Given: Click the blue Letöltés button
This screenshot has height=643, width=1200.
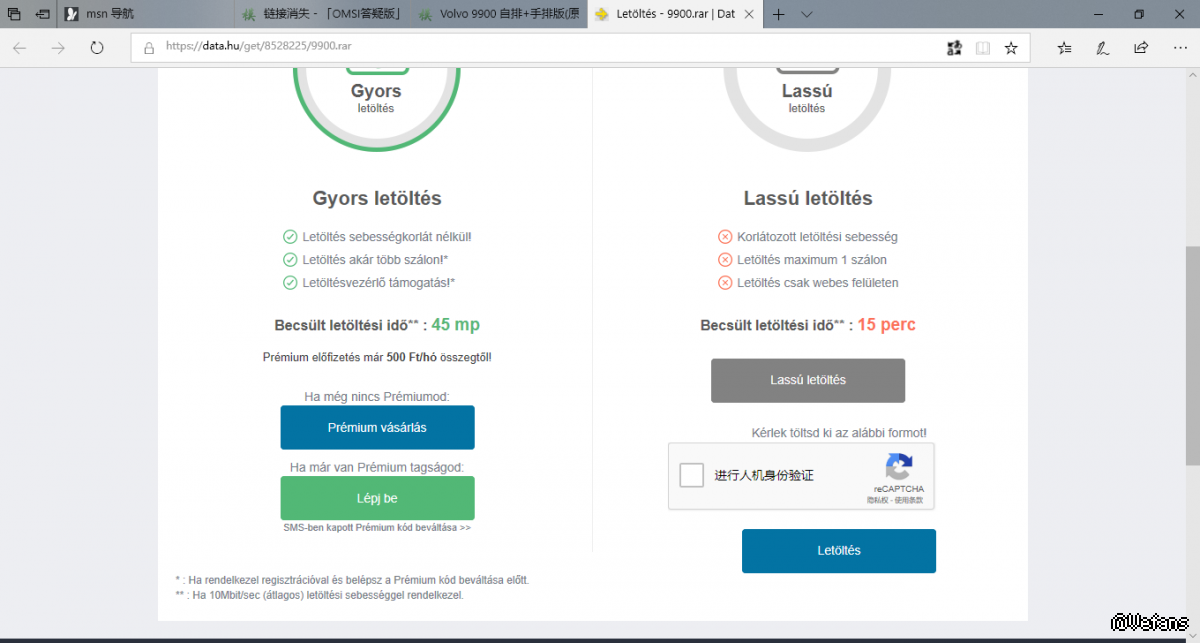Looking at the screenshot, I should [x=839, y=551].
